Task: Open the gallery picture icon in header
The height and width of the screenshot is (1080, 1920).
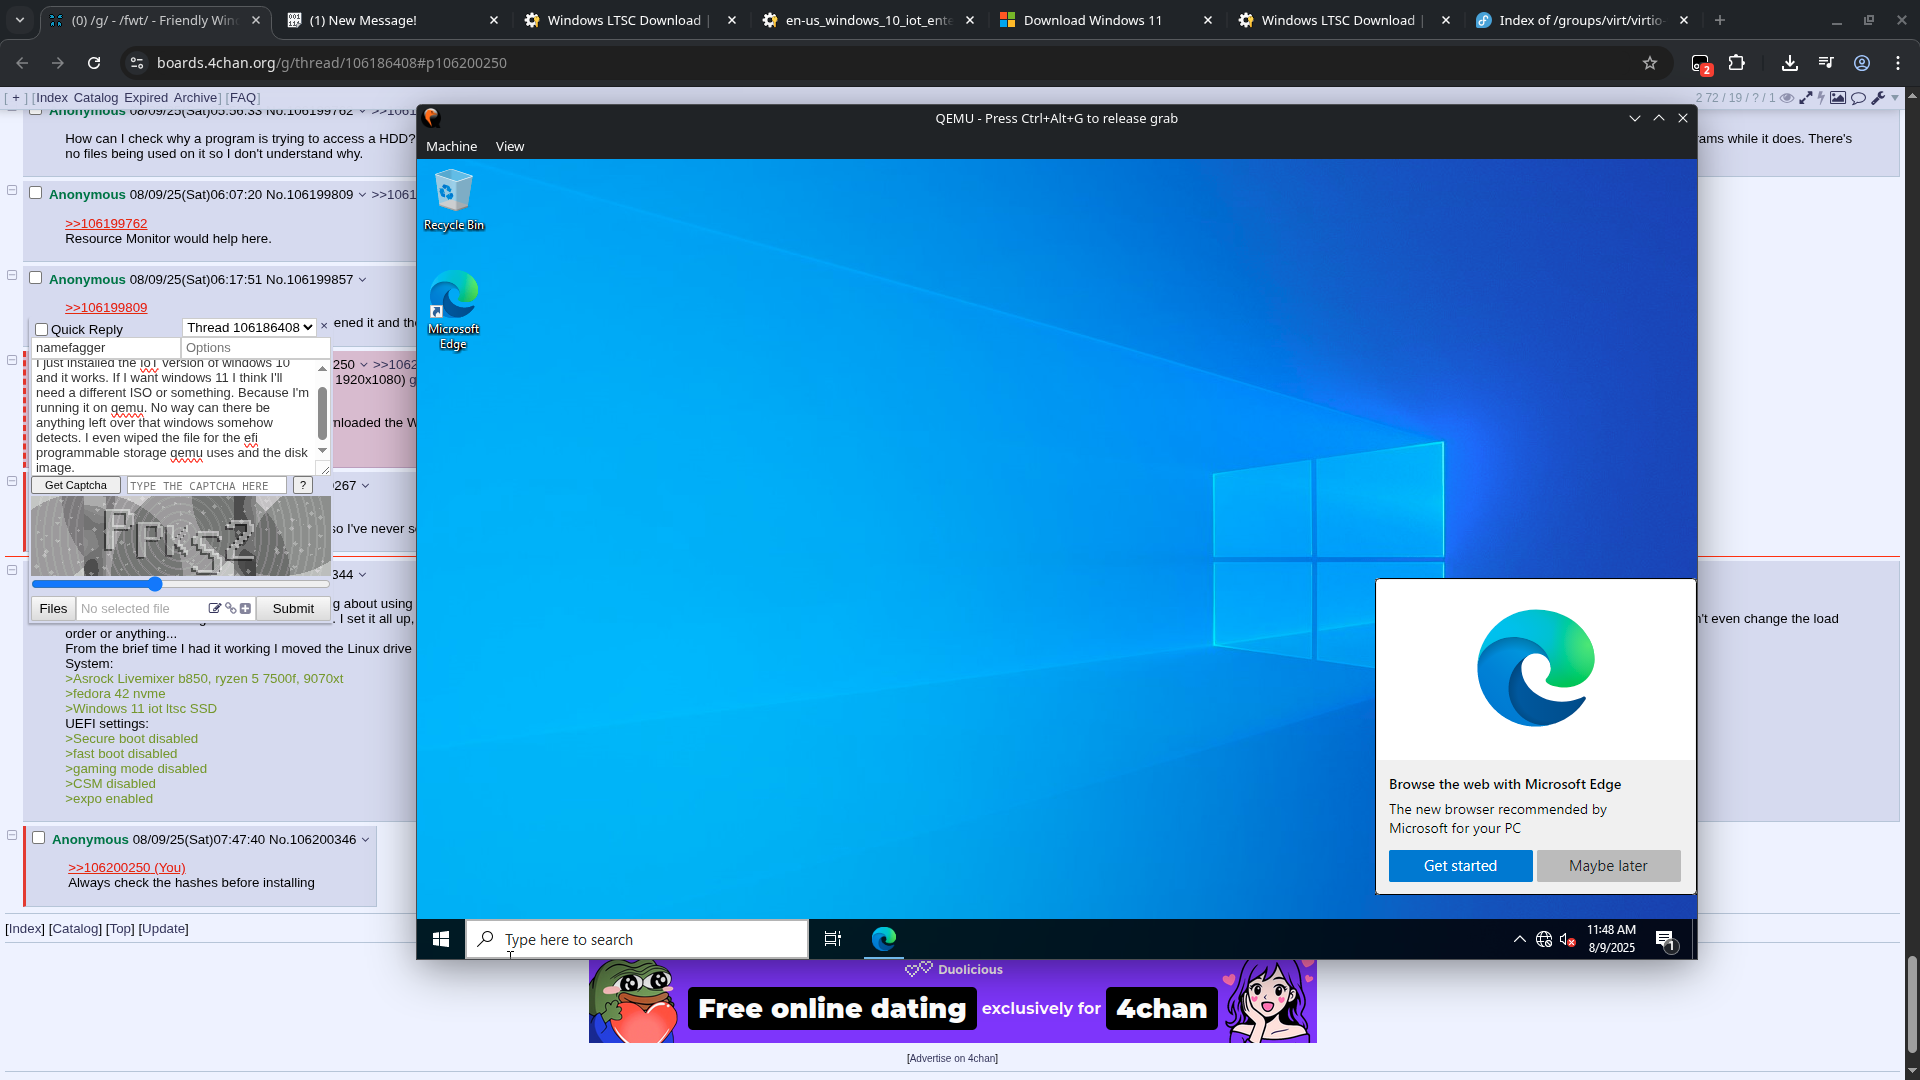Action: pyautogui.click(x=1838, y=98)
